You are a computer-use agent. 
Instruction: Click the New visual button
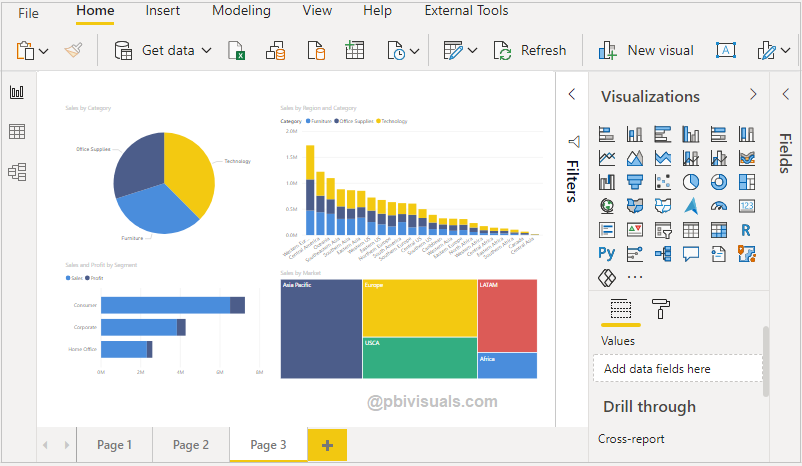[x=646, y=50]
